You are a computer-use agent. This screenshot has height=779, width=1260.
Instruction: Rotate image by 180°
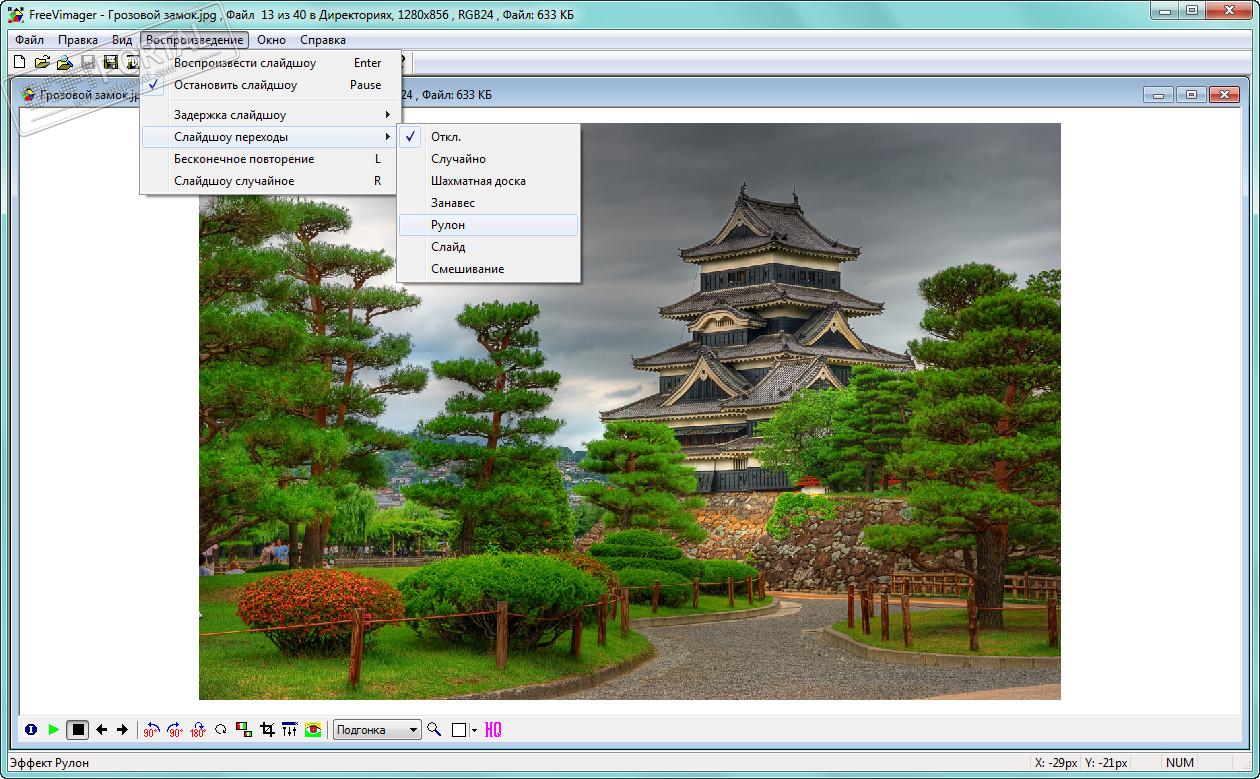pos(198,730)
